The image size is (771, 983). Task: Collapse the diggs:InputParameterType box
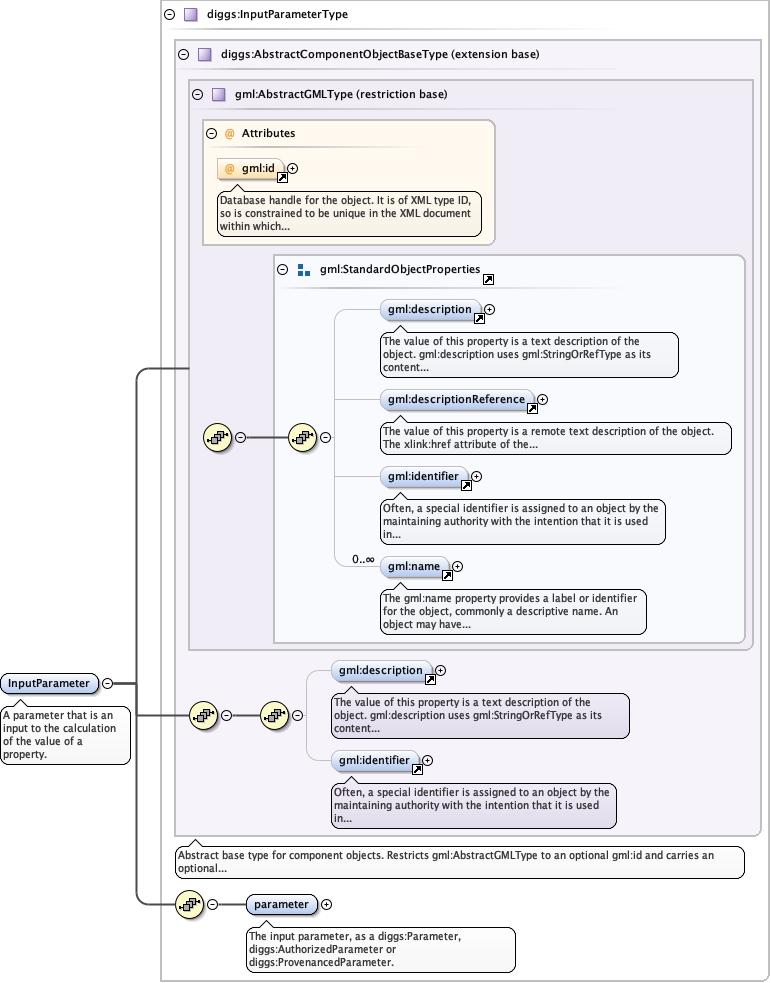(169, 14)
